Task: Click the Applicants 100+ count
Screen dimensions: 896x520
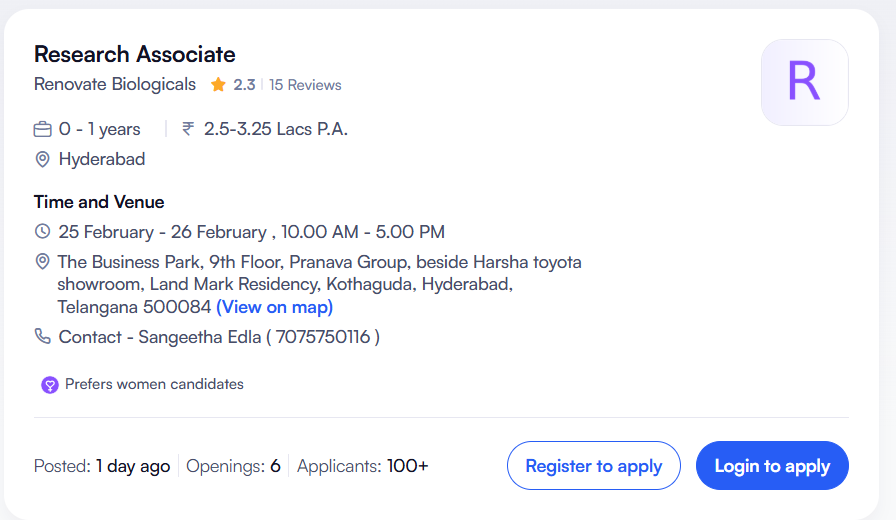Action: (x=363, y=466)
